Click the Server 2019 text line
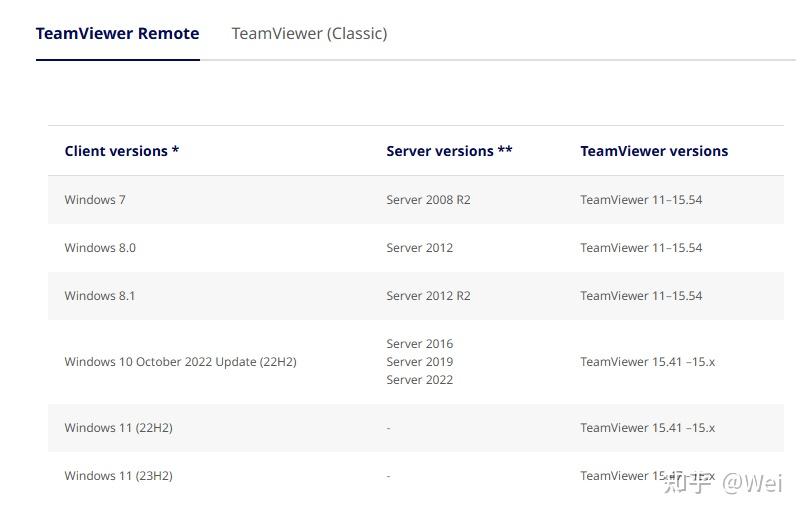802x516 pixels. coord(419,362)
